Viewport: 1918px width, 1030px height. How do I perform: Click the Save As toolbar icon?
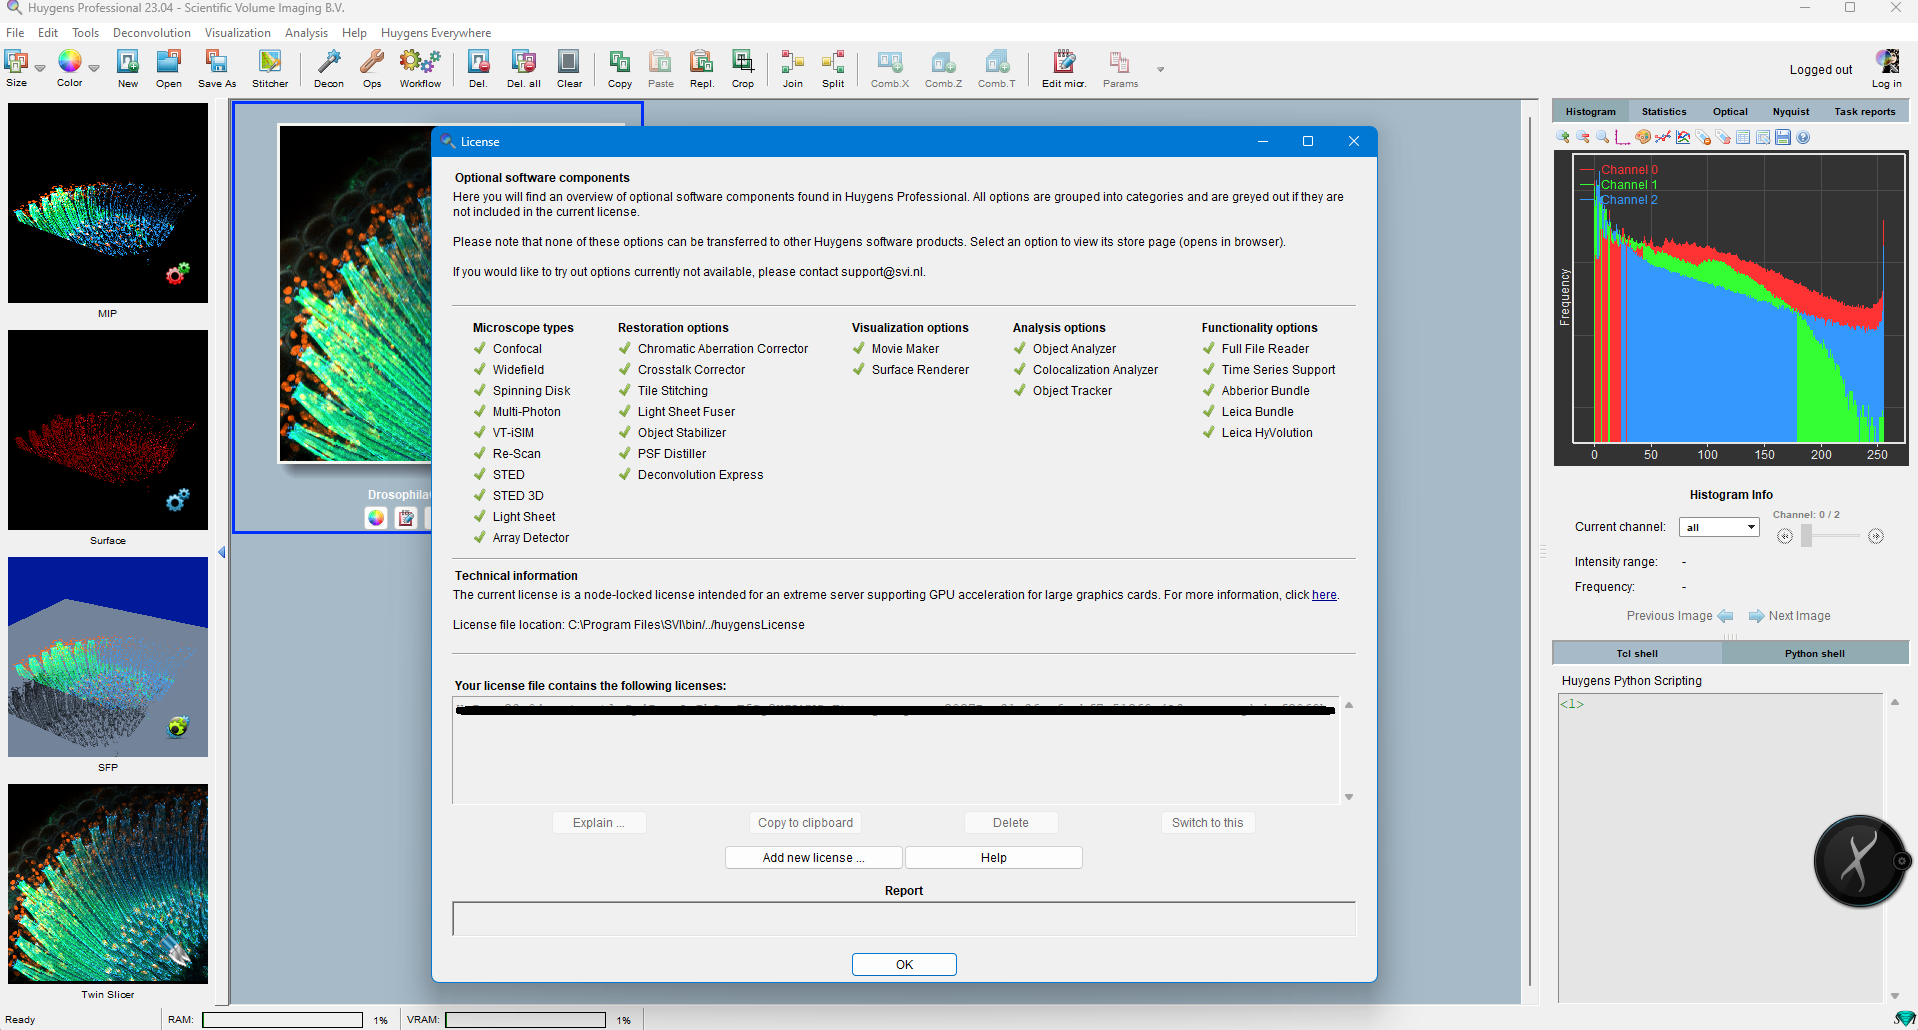pos(217,69)
